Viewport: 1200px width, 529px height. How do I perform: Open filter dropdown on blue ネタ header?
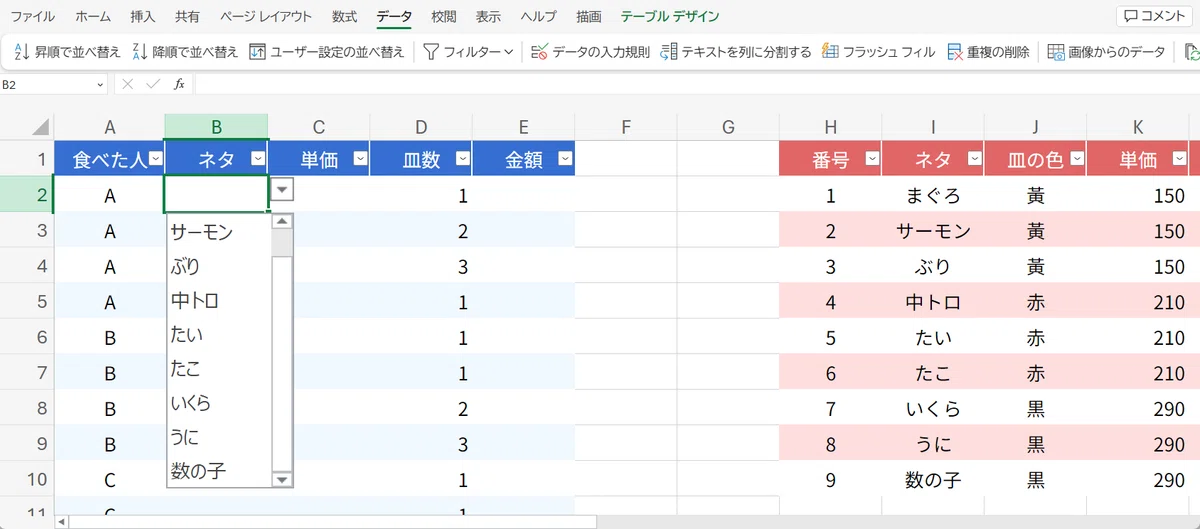coord(257,159)
